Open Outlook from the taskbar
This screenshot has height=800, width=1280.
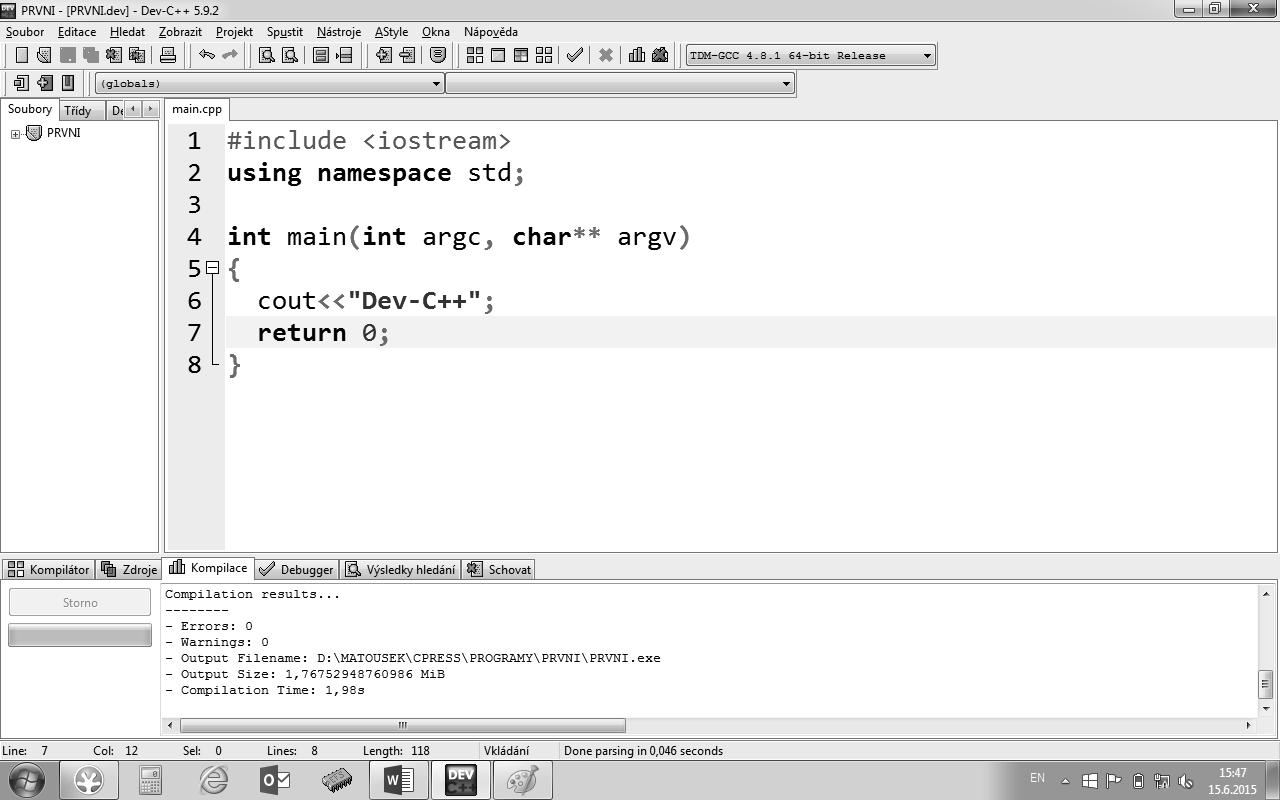pyautogui.click(x=275, y=779)
